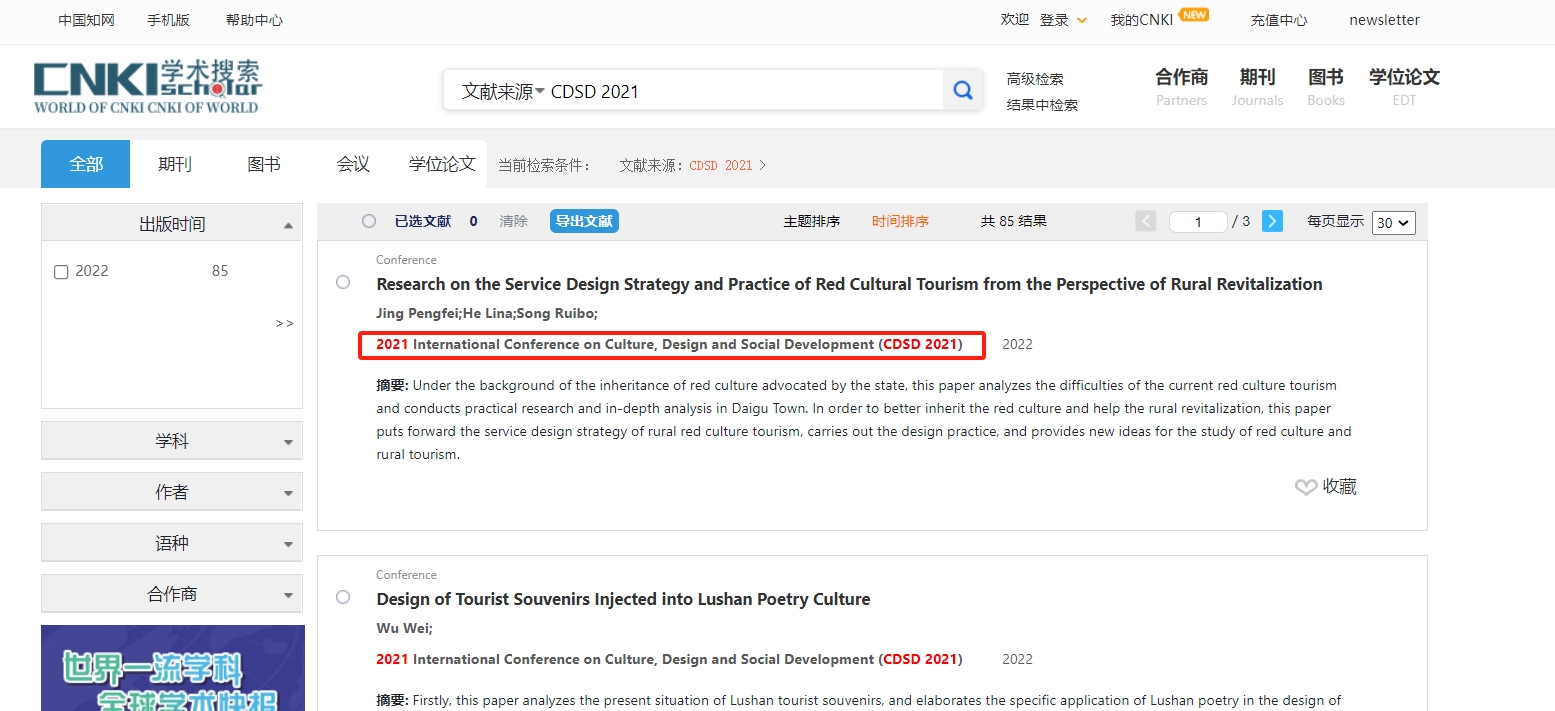
Task: Open the 每页显示 30 dropdown
Action: pyautogui.click(x=1394, y=222)
